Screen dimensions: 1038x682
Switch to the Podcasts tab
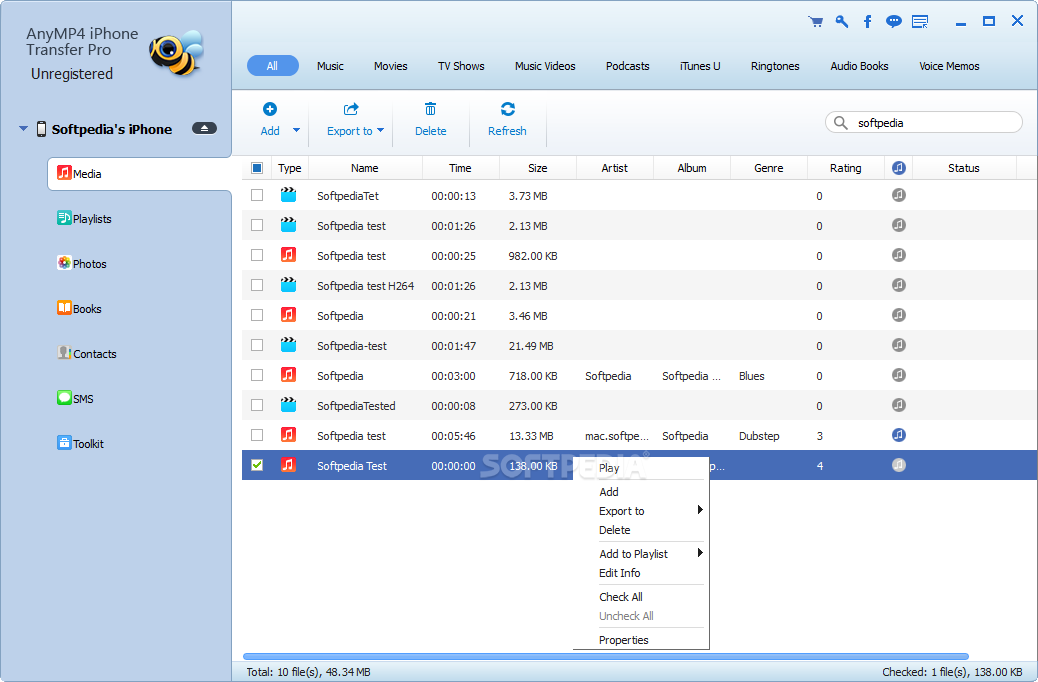pyautogui.click(x=627, y=66)
